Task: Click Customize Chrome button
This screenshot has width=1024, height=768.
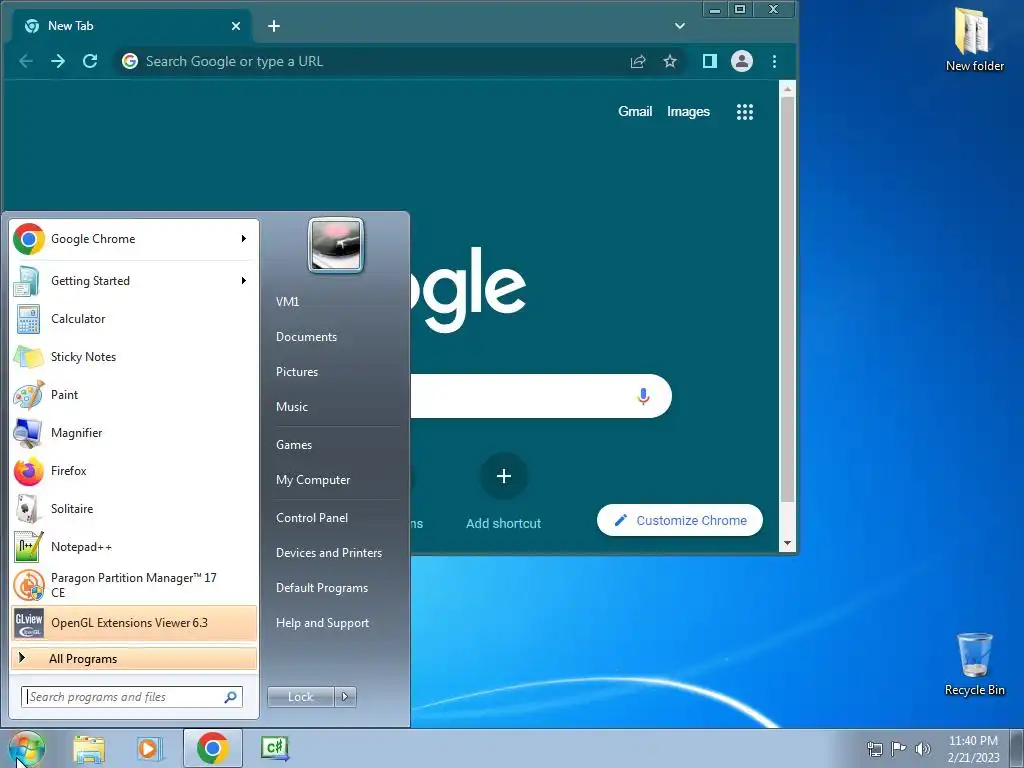Action: [680, 520]
